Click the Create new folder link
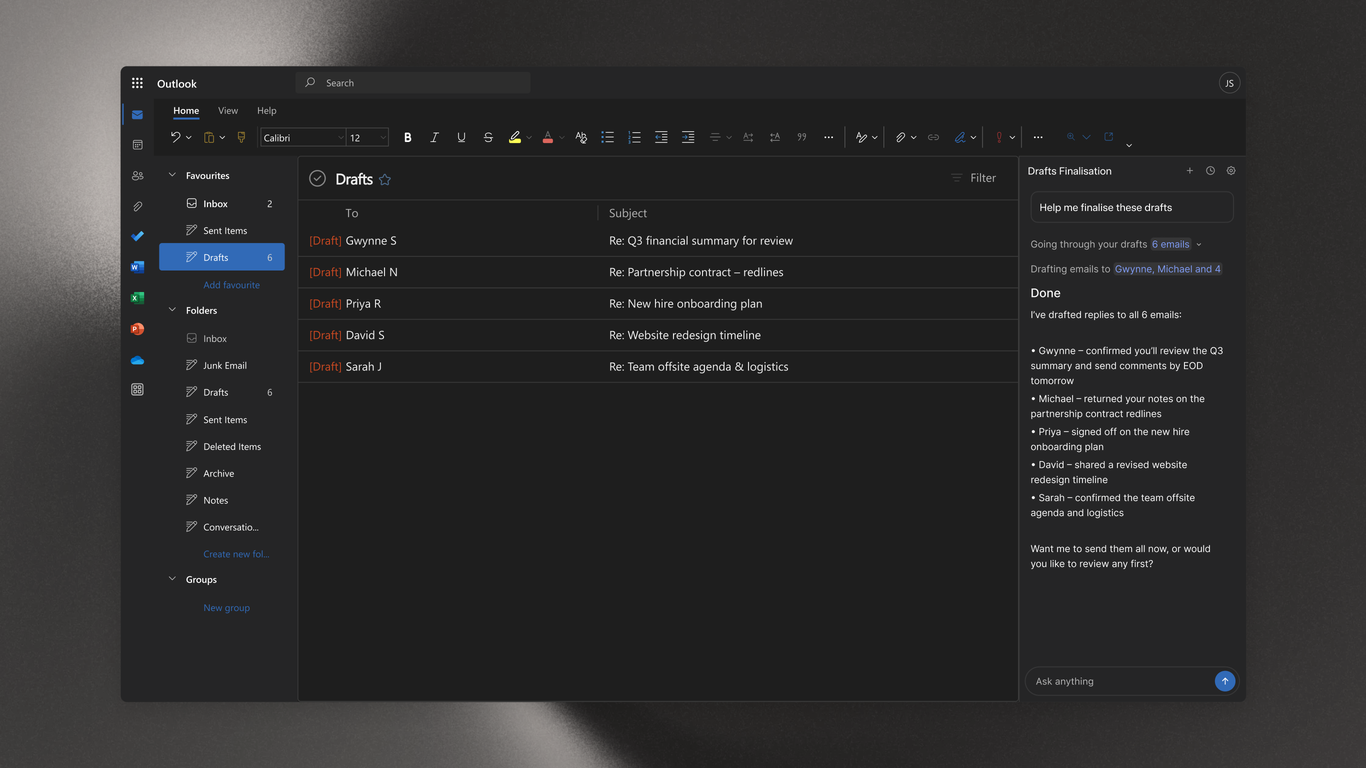This screenshot has width=1366, height=768. click(236, 554)
